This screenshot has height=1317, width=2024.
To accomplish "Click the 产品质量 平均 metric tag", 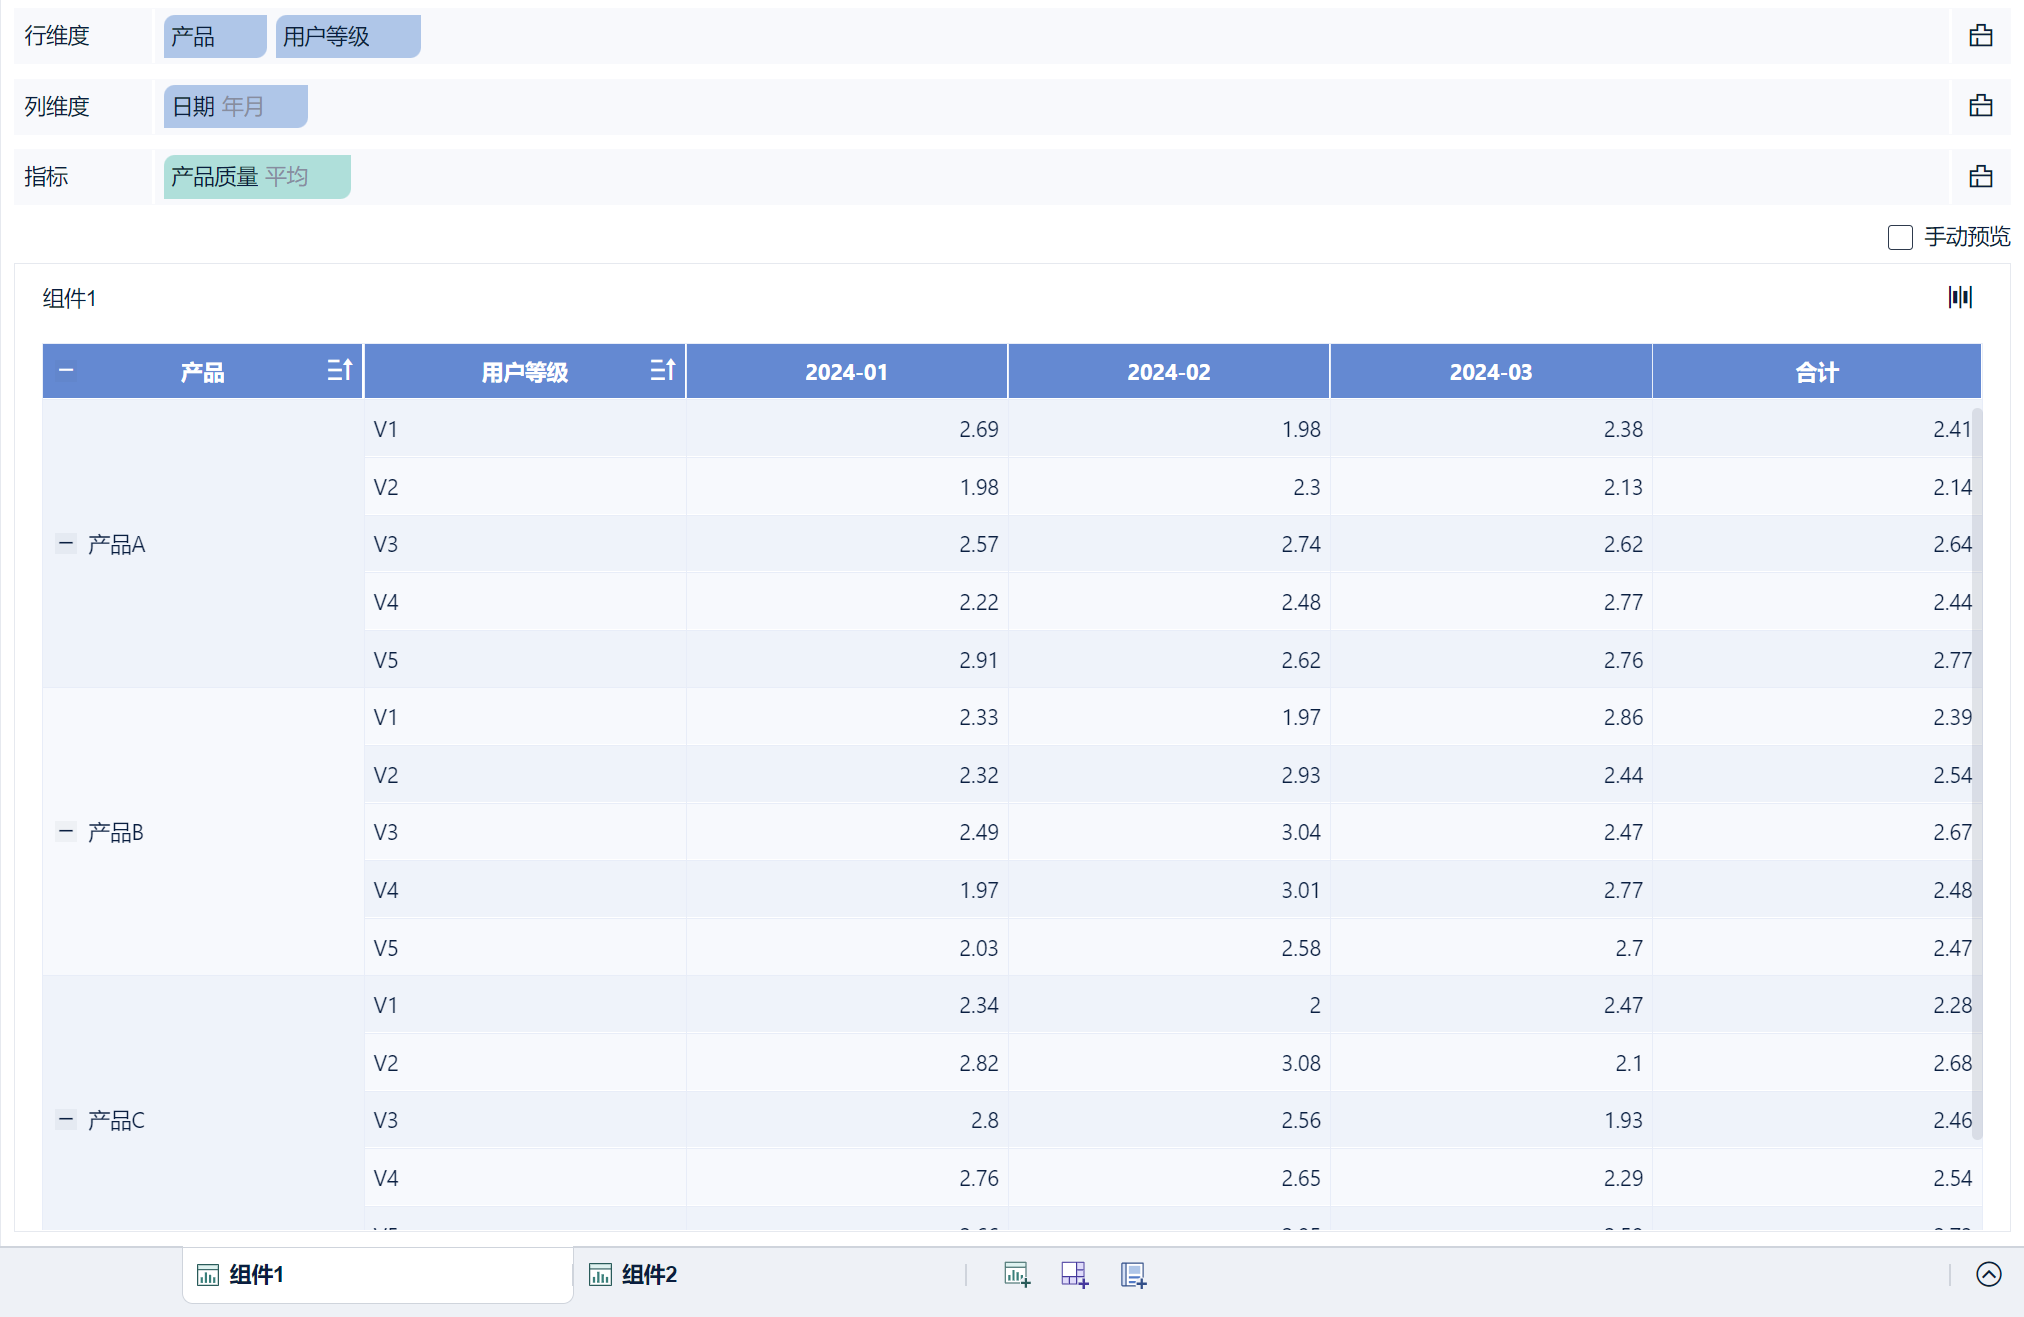I will pyautogui.click(x=256, y=177).
